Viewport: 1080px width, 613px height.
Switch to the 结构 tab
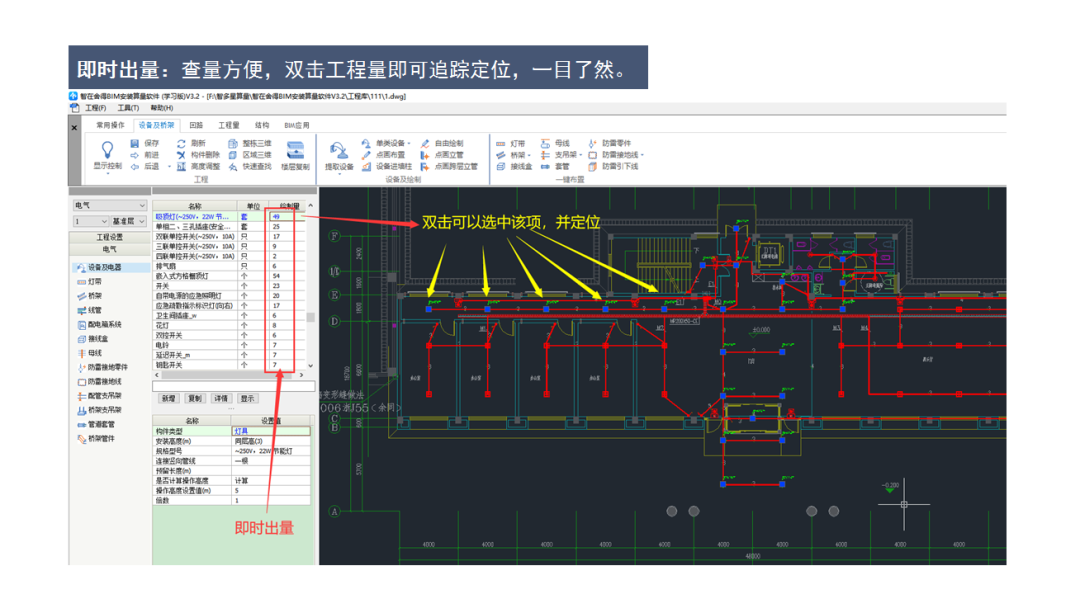[262, 125]
